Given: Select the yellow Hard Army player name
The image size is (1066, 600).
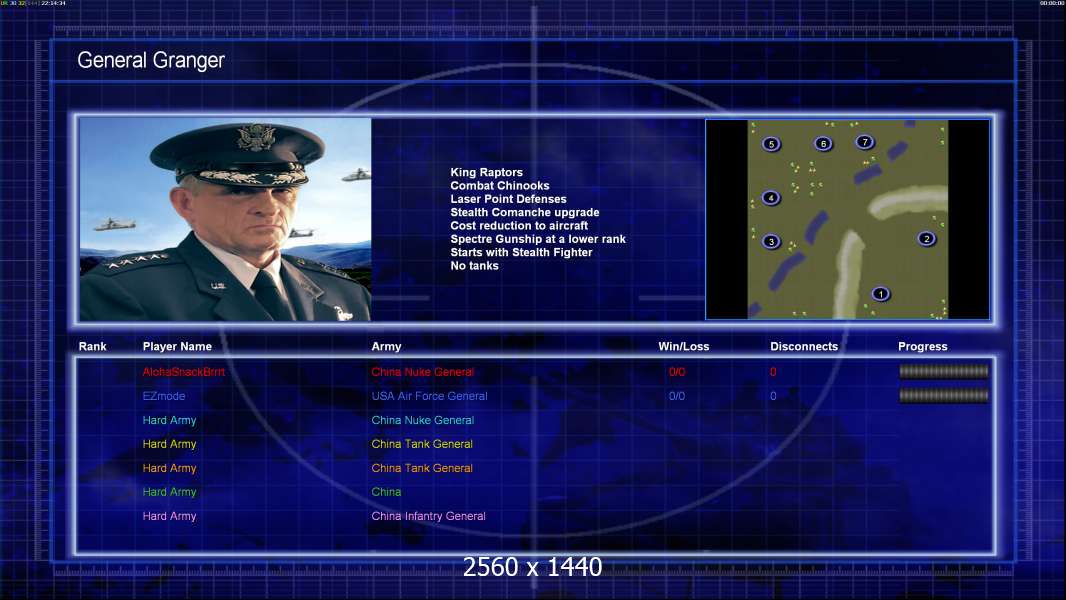Looking at the screenshot, I should coord(169,444).
